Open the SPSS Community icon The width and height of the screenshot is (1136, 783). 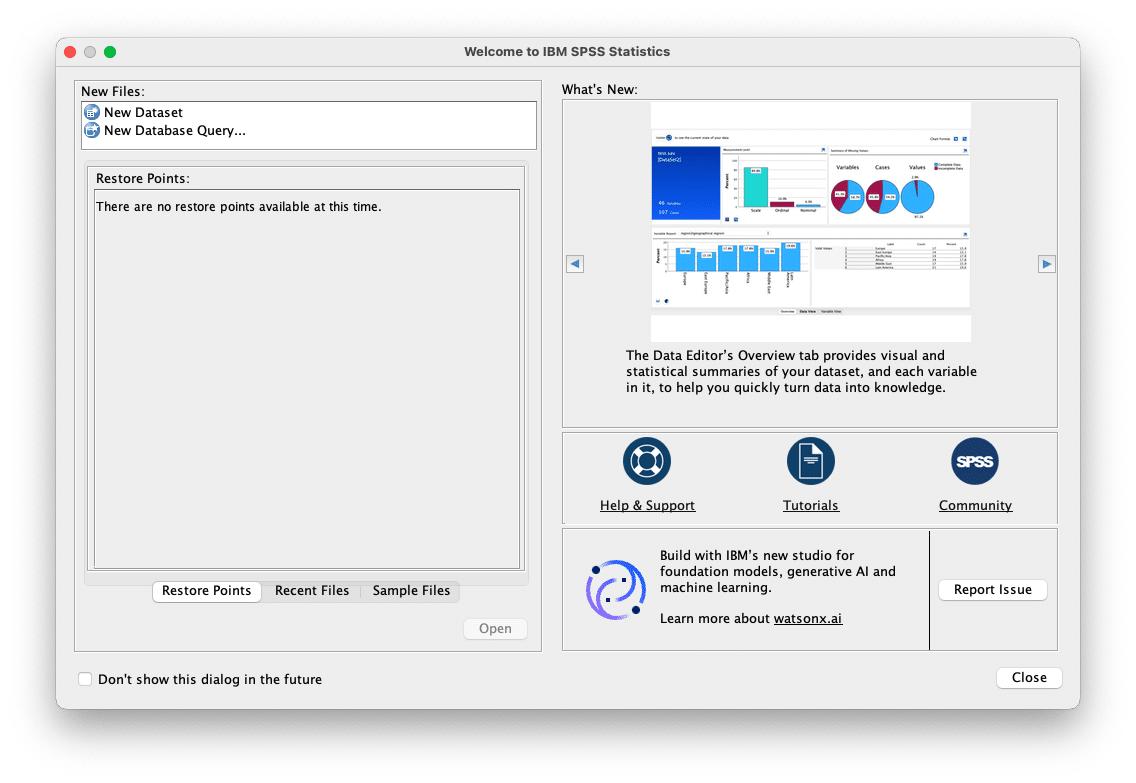(x=974, y=461)
